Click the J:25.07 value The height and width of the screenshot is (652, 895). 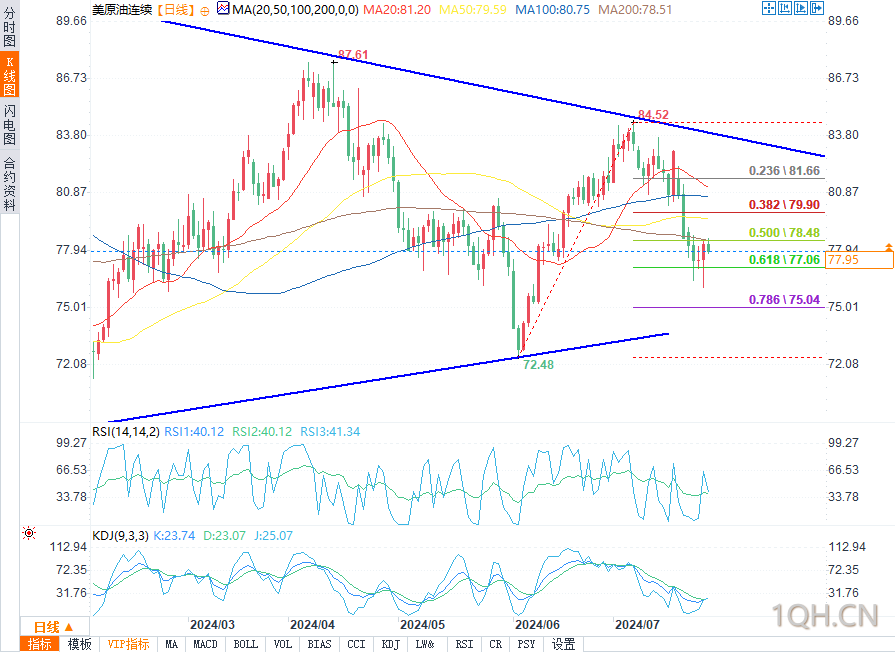273,536
